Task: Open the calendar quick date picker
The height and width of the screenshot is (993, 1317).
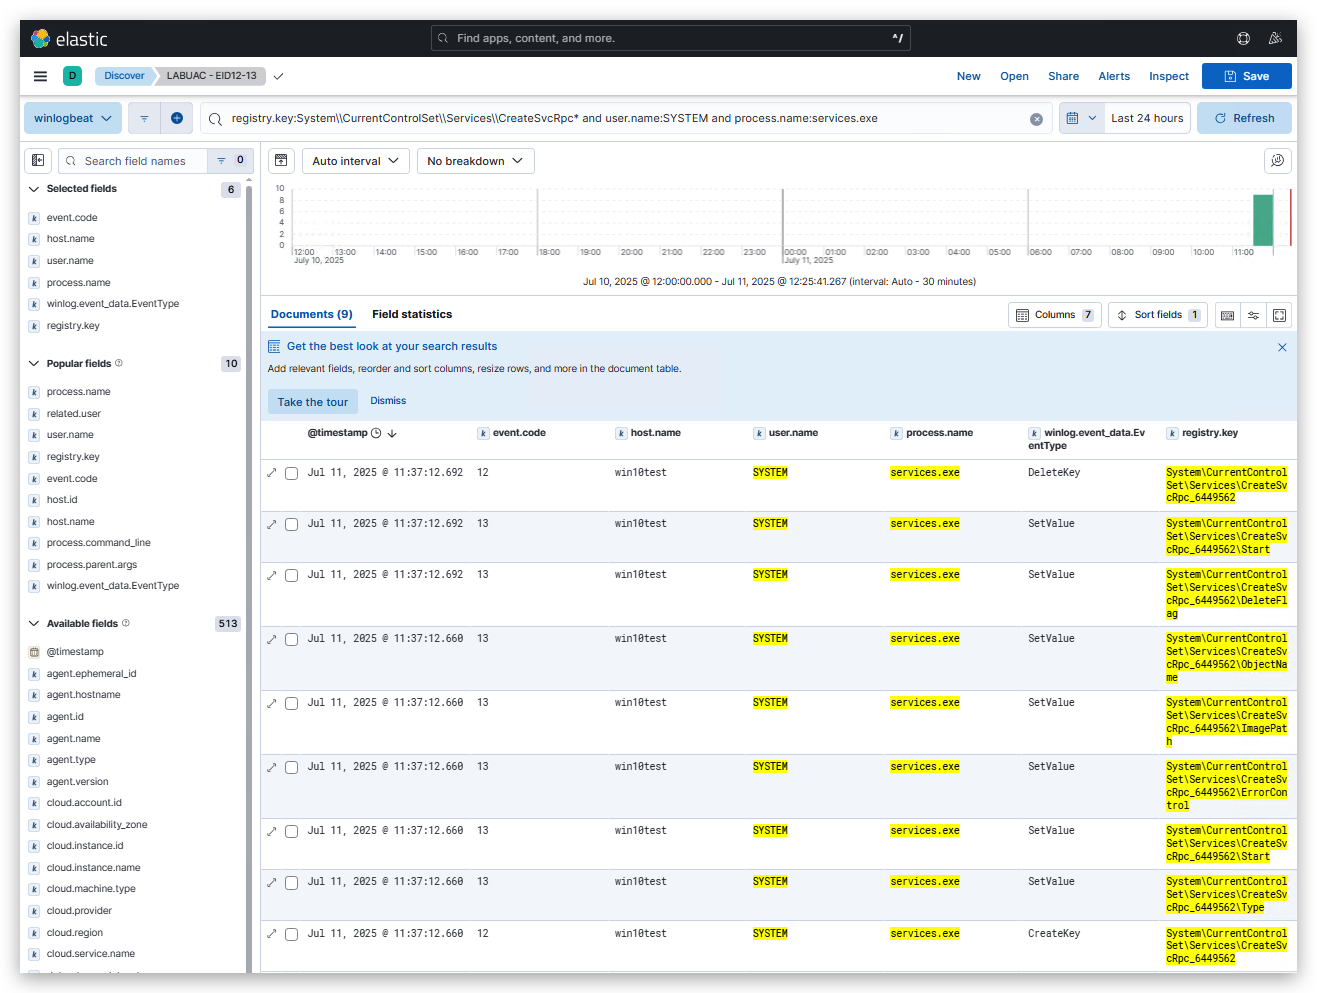Action: (x=1081, y=118)
